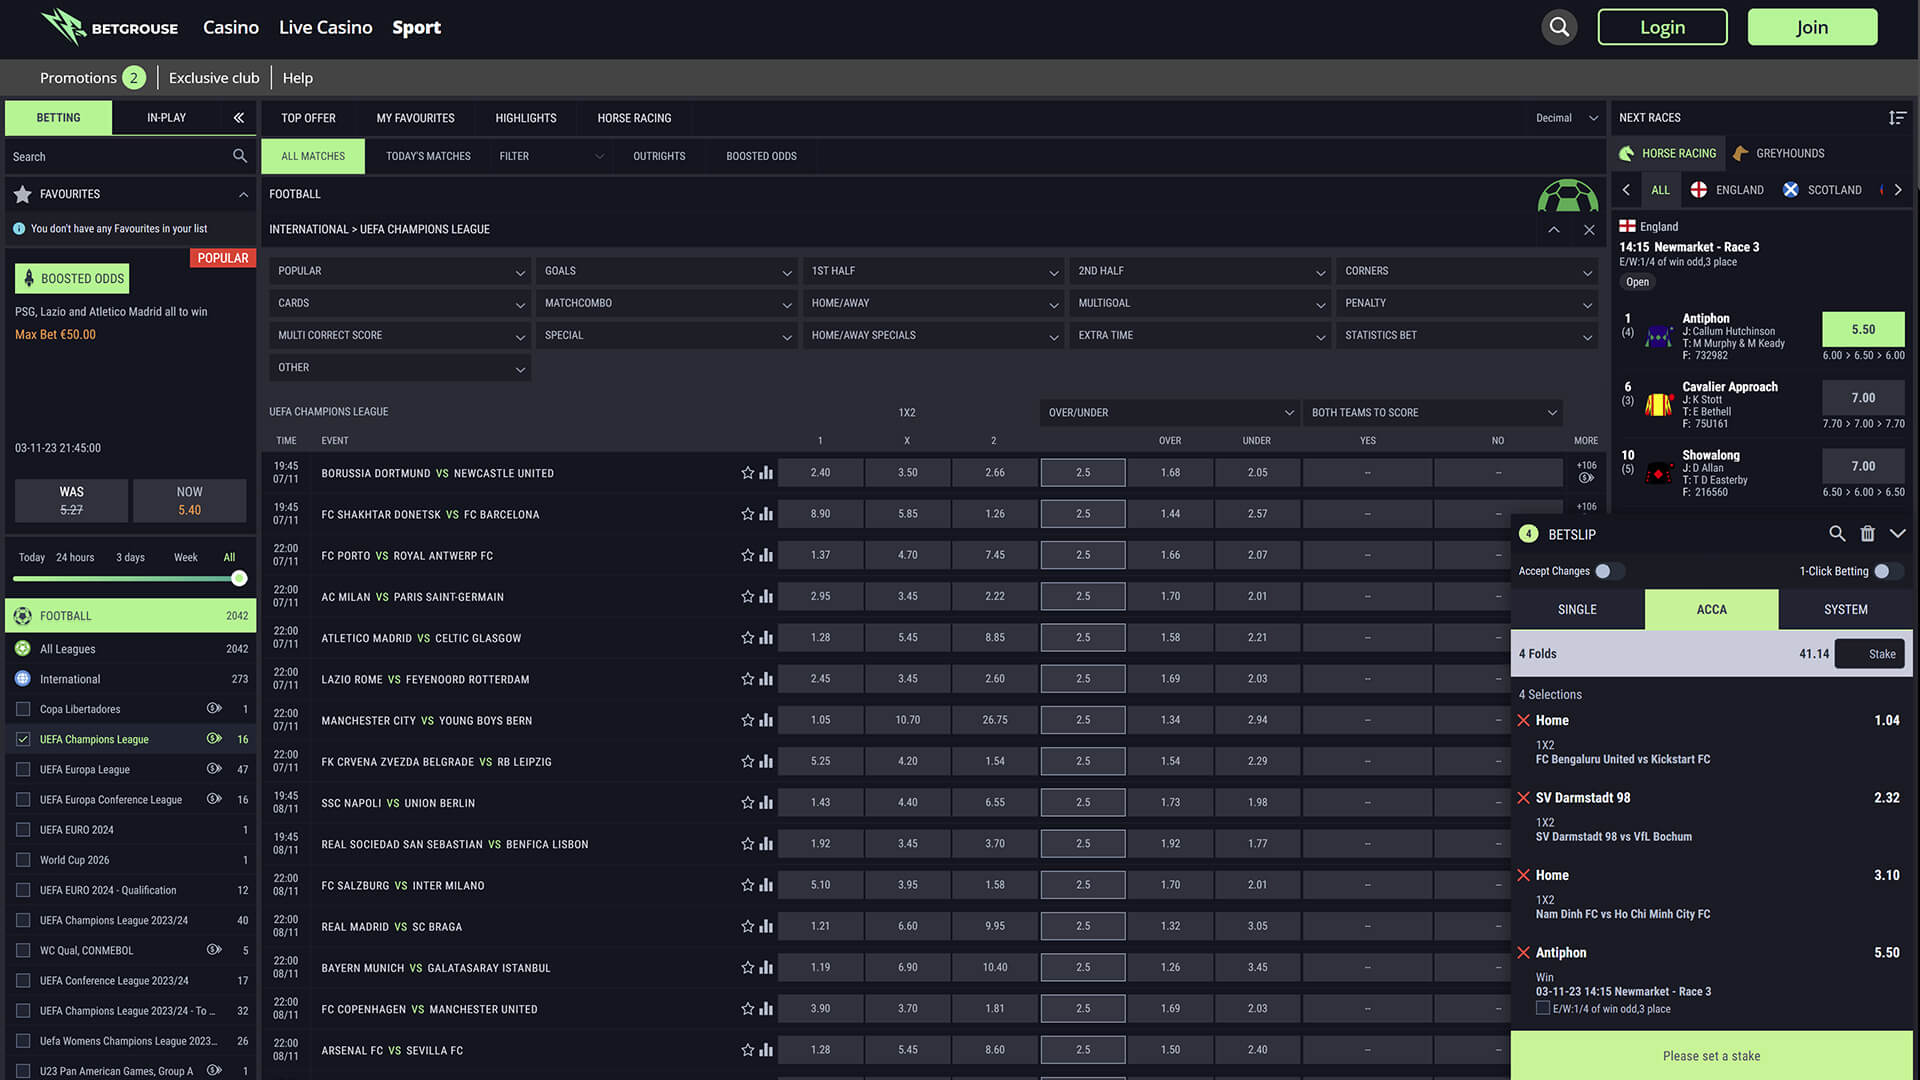Image resolution: width=1920 pixels, height=1080 pixels.
Task: Open the Filter dropdown
Action: click(x=551, y=156)
